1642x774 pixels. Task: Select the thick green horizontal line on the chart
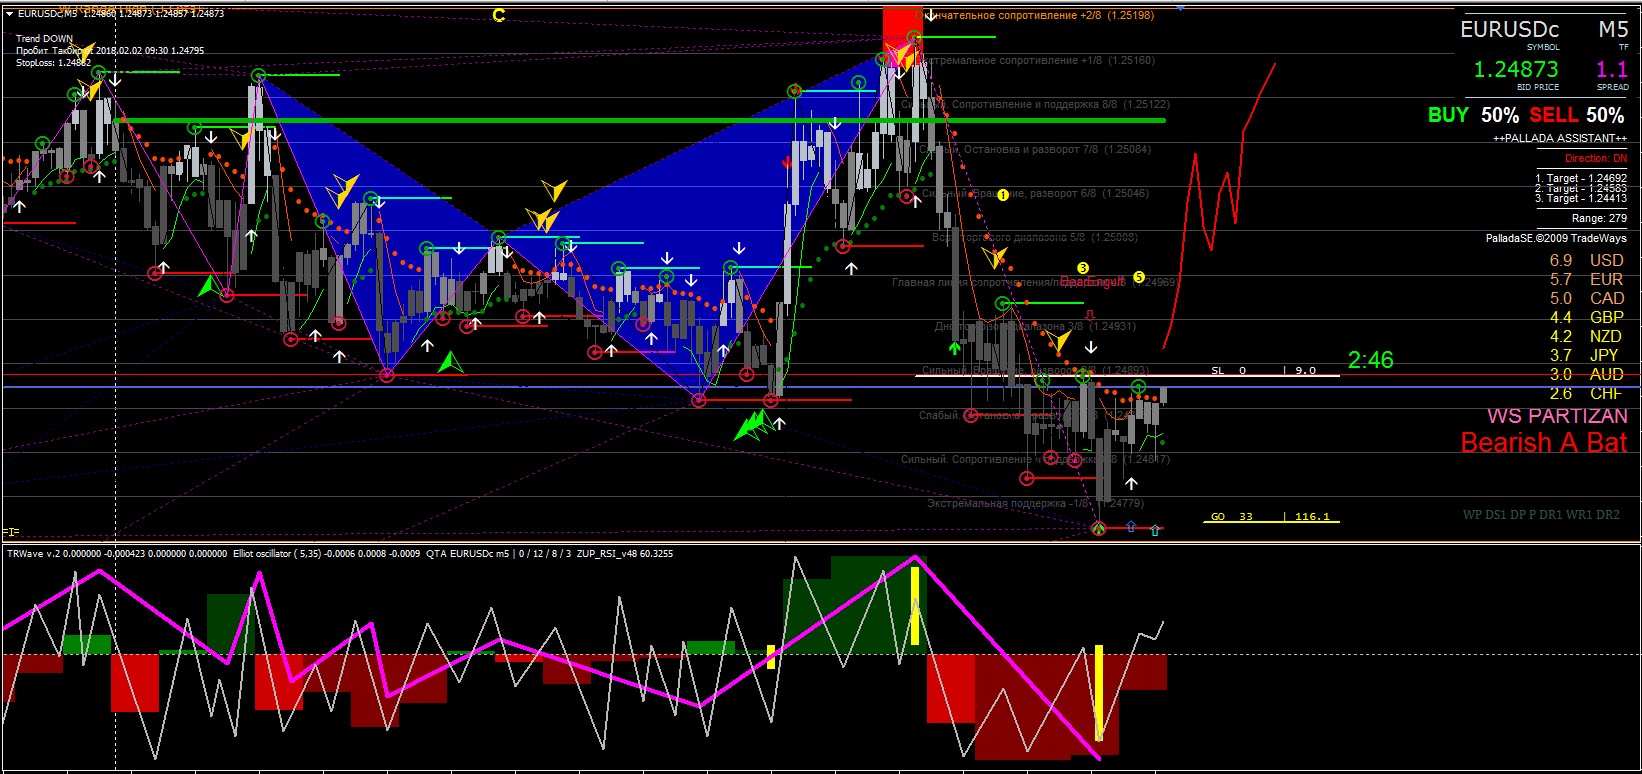pyautogui.click(x=641, y=120)
